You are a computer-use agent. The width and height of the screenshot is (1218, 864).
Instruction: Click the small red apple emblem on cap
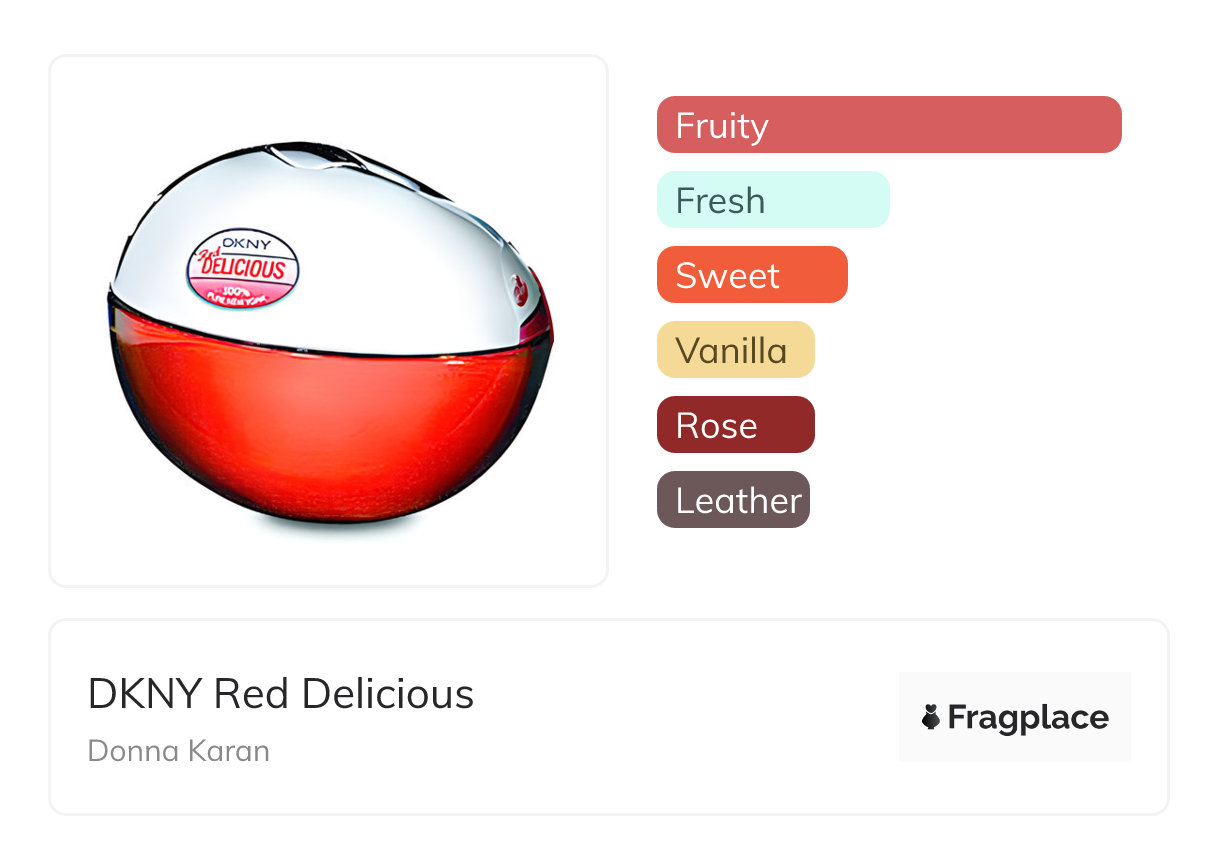click(x=520, y=292)
